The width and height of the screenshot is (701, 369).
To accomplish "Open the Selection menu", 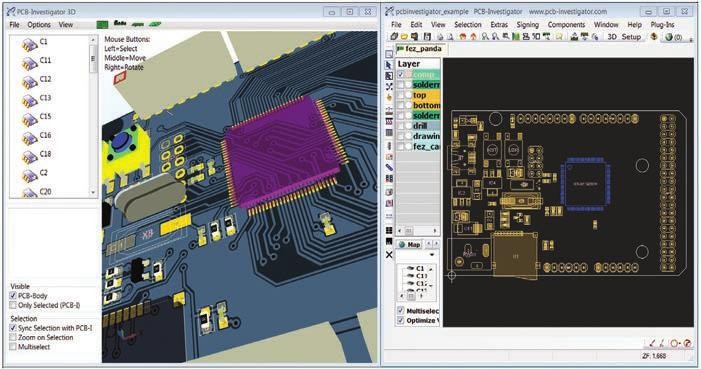I will (x=468, y=25).
